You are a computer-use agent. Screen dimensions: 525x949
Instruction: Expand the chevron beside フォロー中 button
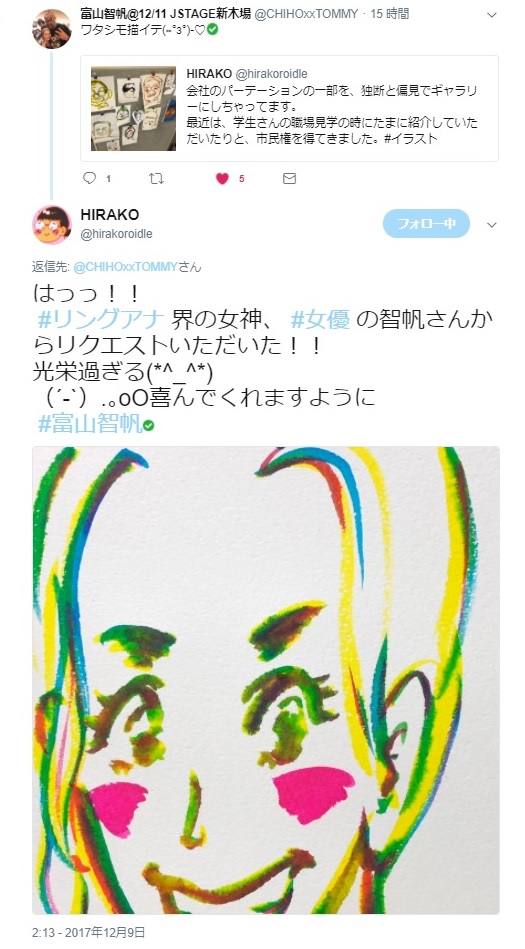click(x=491, y=225)
